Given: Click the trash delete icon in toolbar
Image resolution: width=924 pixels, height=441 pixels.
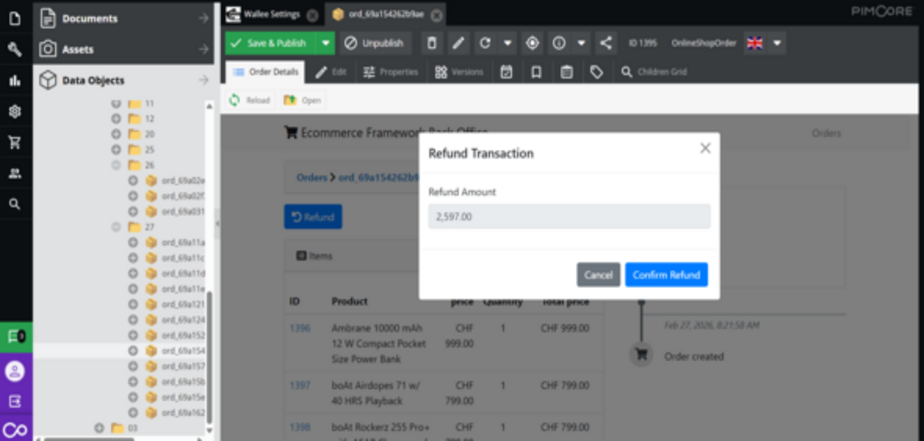Looking at the screenshot, I should pyautogui.click(x=431, y=43).
